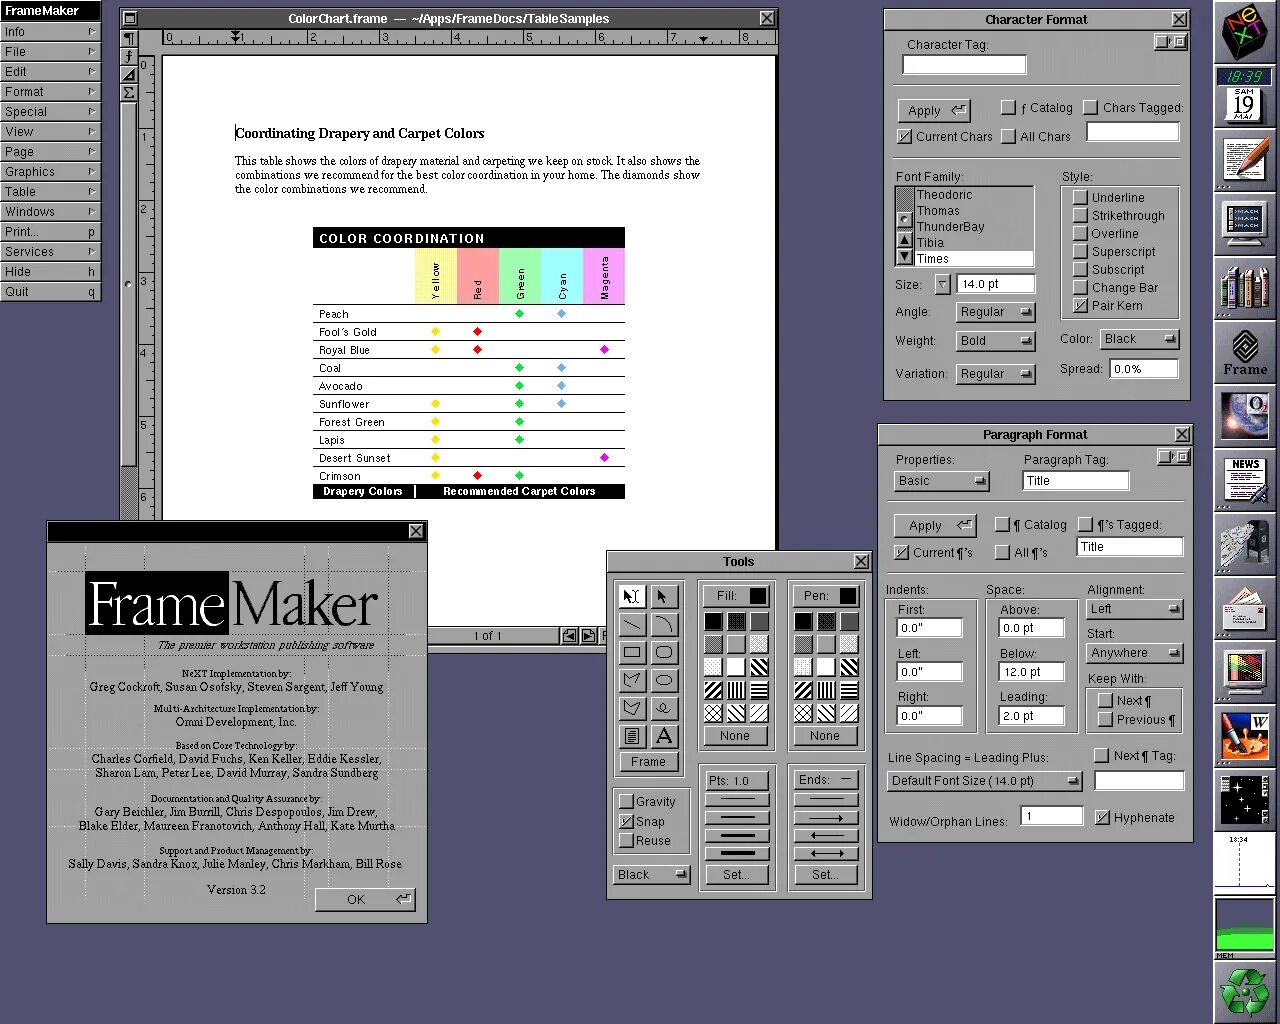Choose Quit from the FrameMaker menu
This screenshot has height=1024, width=1280.
point(50,291)
